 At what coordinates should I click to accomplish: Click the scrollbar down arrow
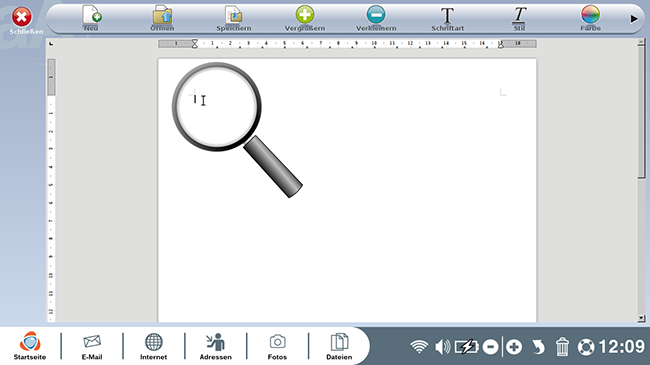pyautogui.click(x=641, y=319)
